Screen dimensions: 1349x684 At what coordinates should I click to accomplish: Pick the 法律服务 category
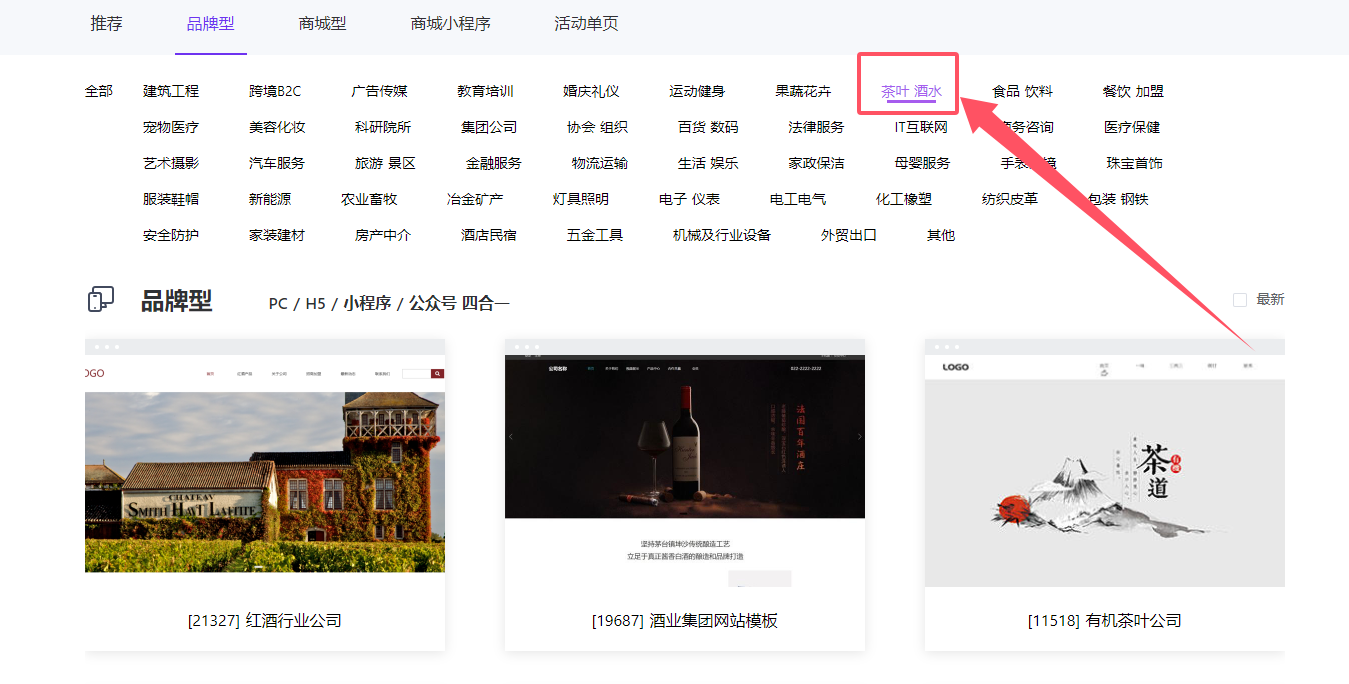[x=816, y=127]
